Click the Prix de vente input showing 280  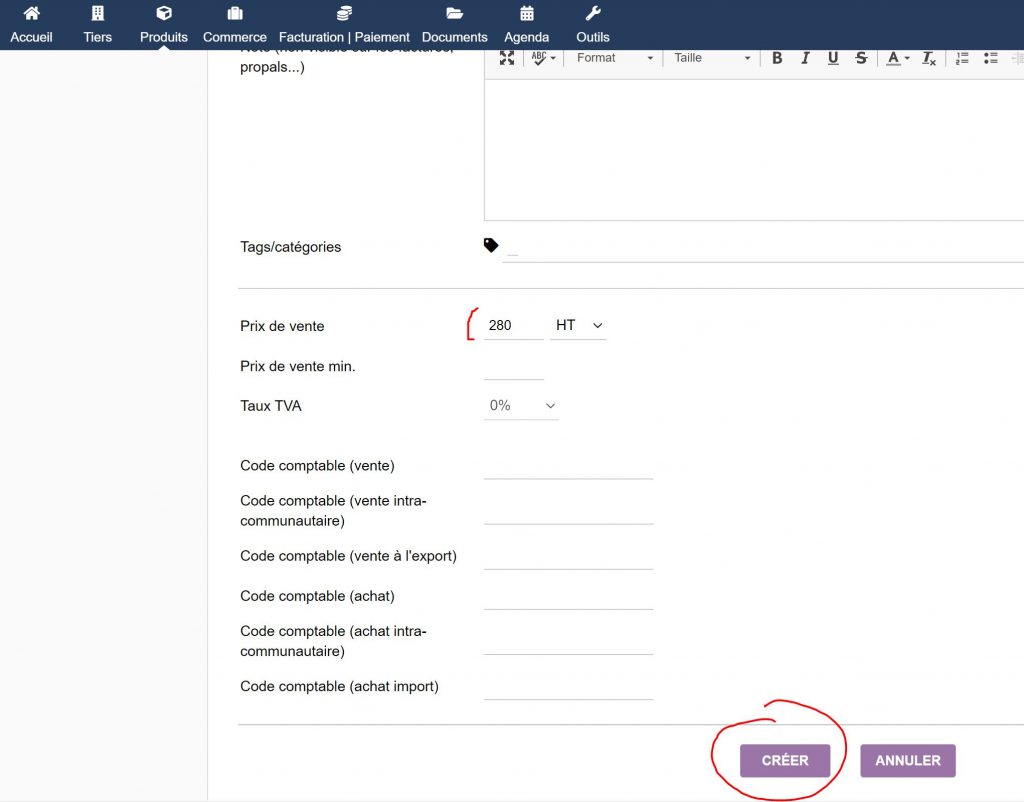click(x=512, y=324)
